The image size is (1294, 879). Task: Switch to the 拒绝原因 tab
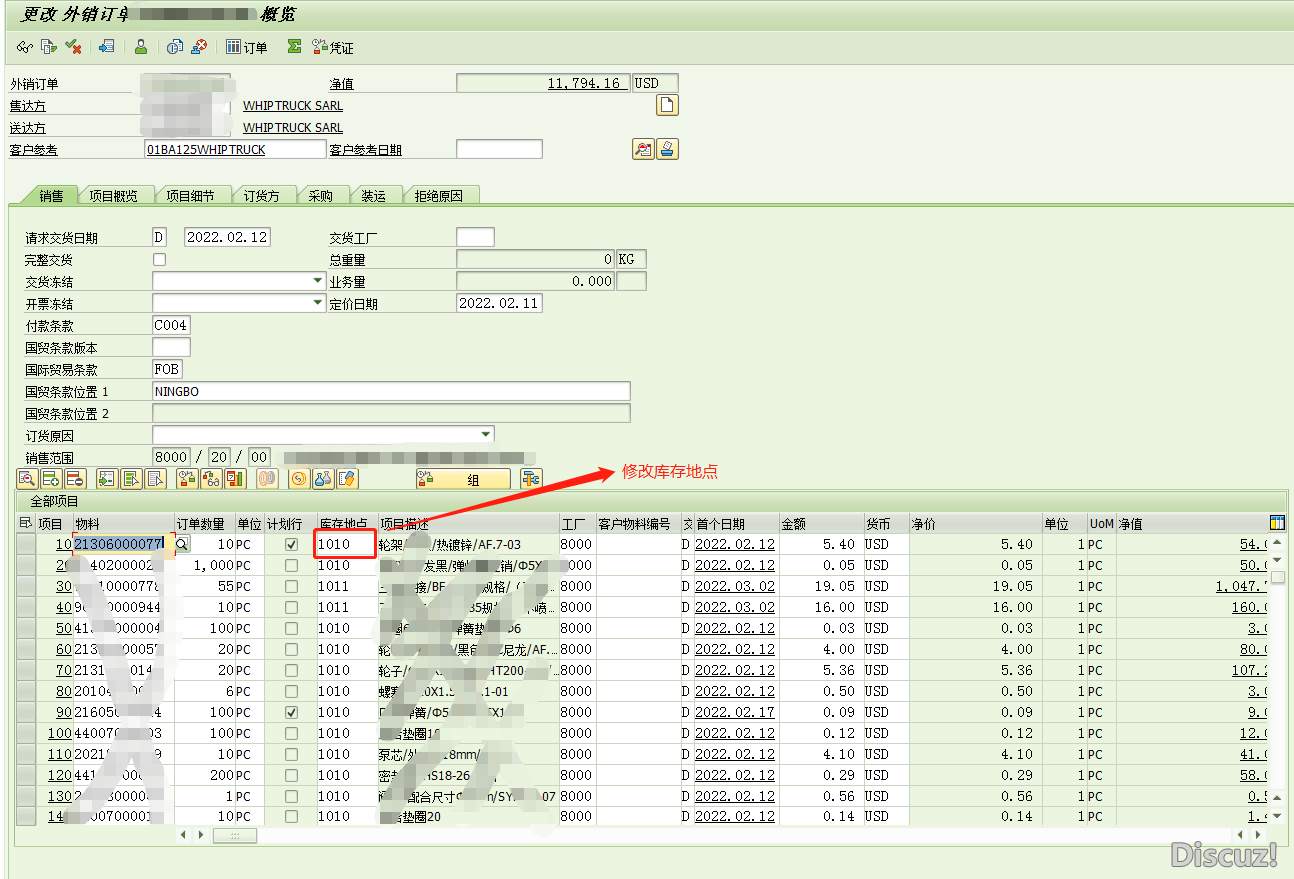(x=439, y=196)
